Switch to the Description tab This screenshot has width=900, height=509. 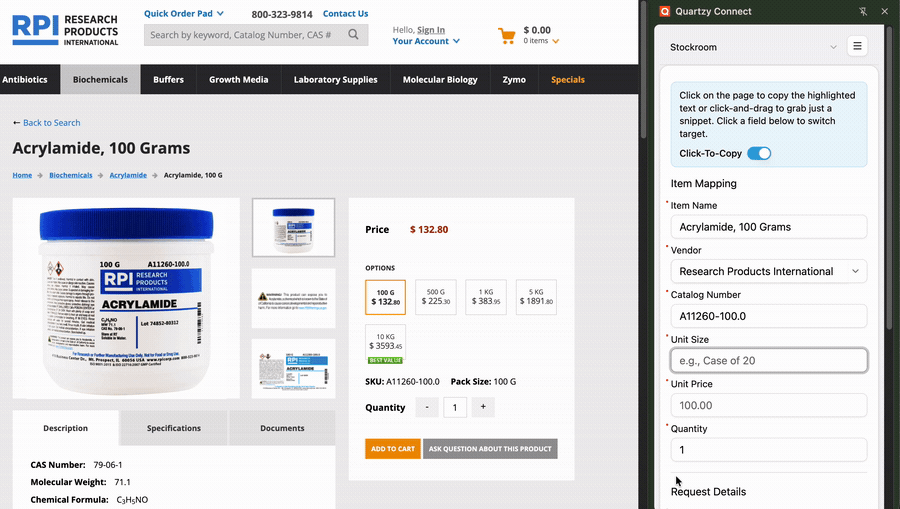(65, 428)
